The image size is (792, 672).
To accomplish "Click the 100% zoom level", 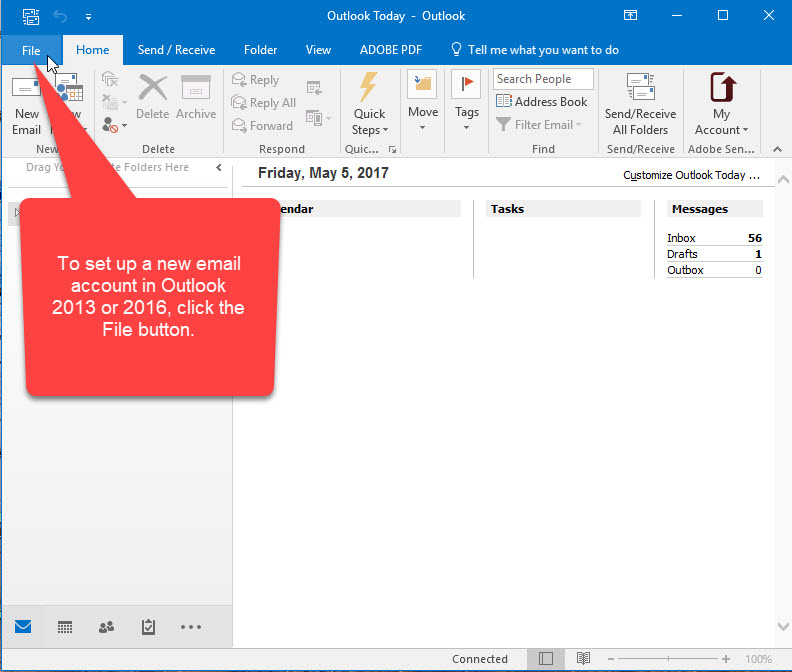I will 758,659.
